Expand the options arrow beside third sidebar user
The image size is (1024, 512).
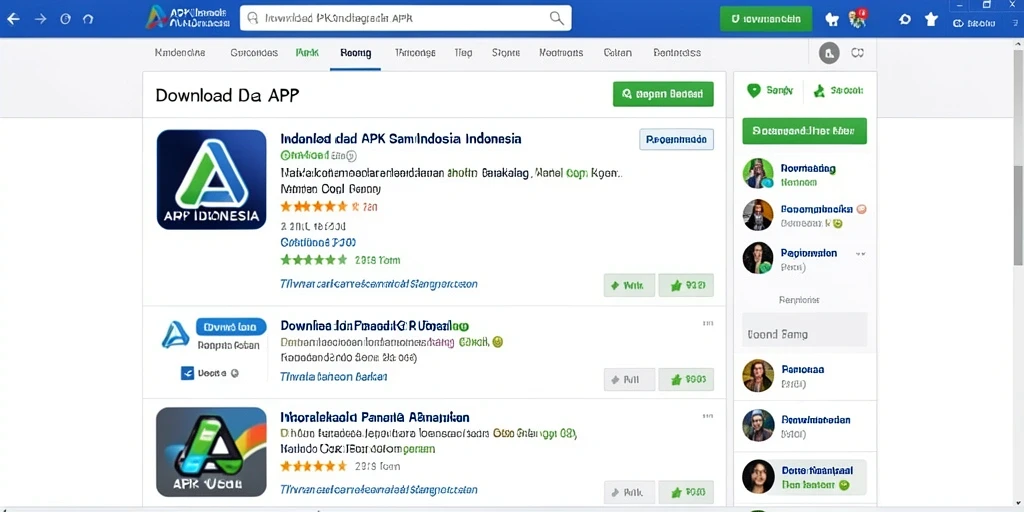tap(860, 253)
